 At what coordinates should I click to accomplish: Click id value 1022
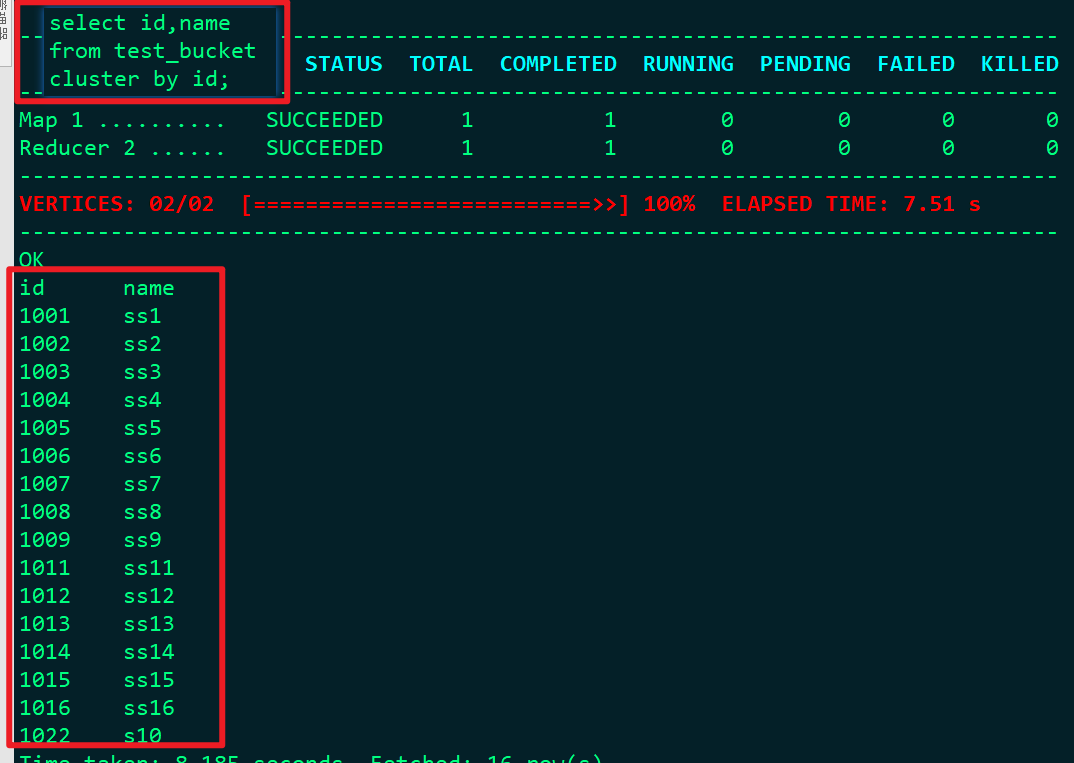(x=45, y=736)
